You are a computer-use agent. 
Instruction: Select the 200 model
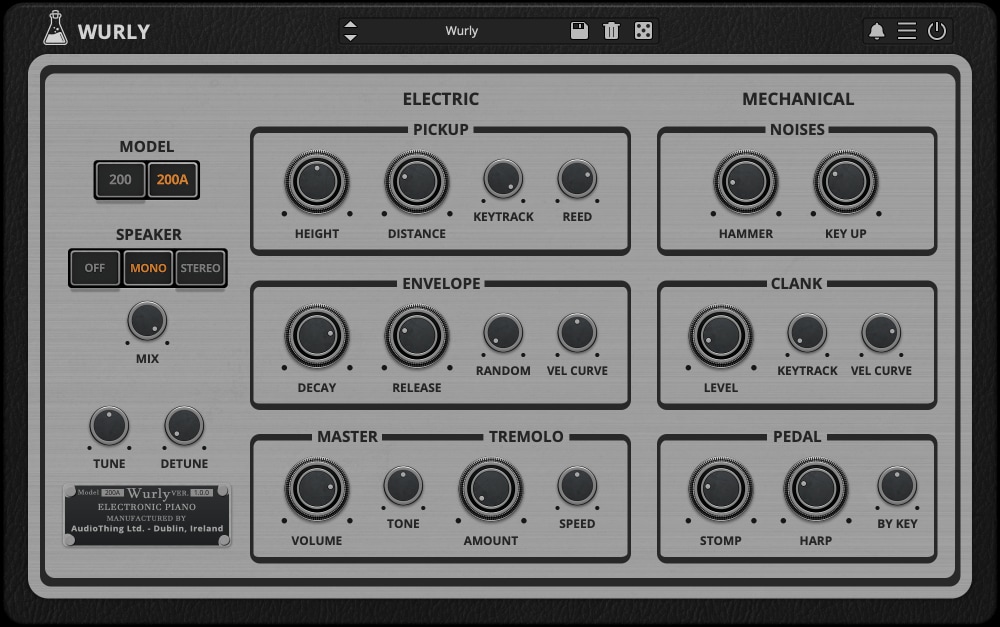[x=121, y=180]
